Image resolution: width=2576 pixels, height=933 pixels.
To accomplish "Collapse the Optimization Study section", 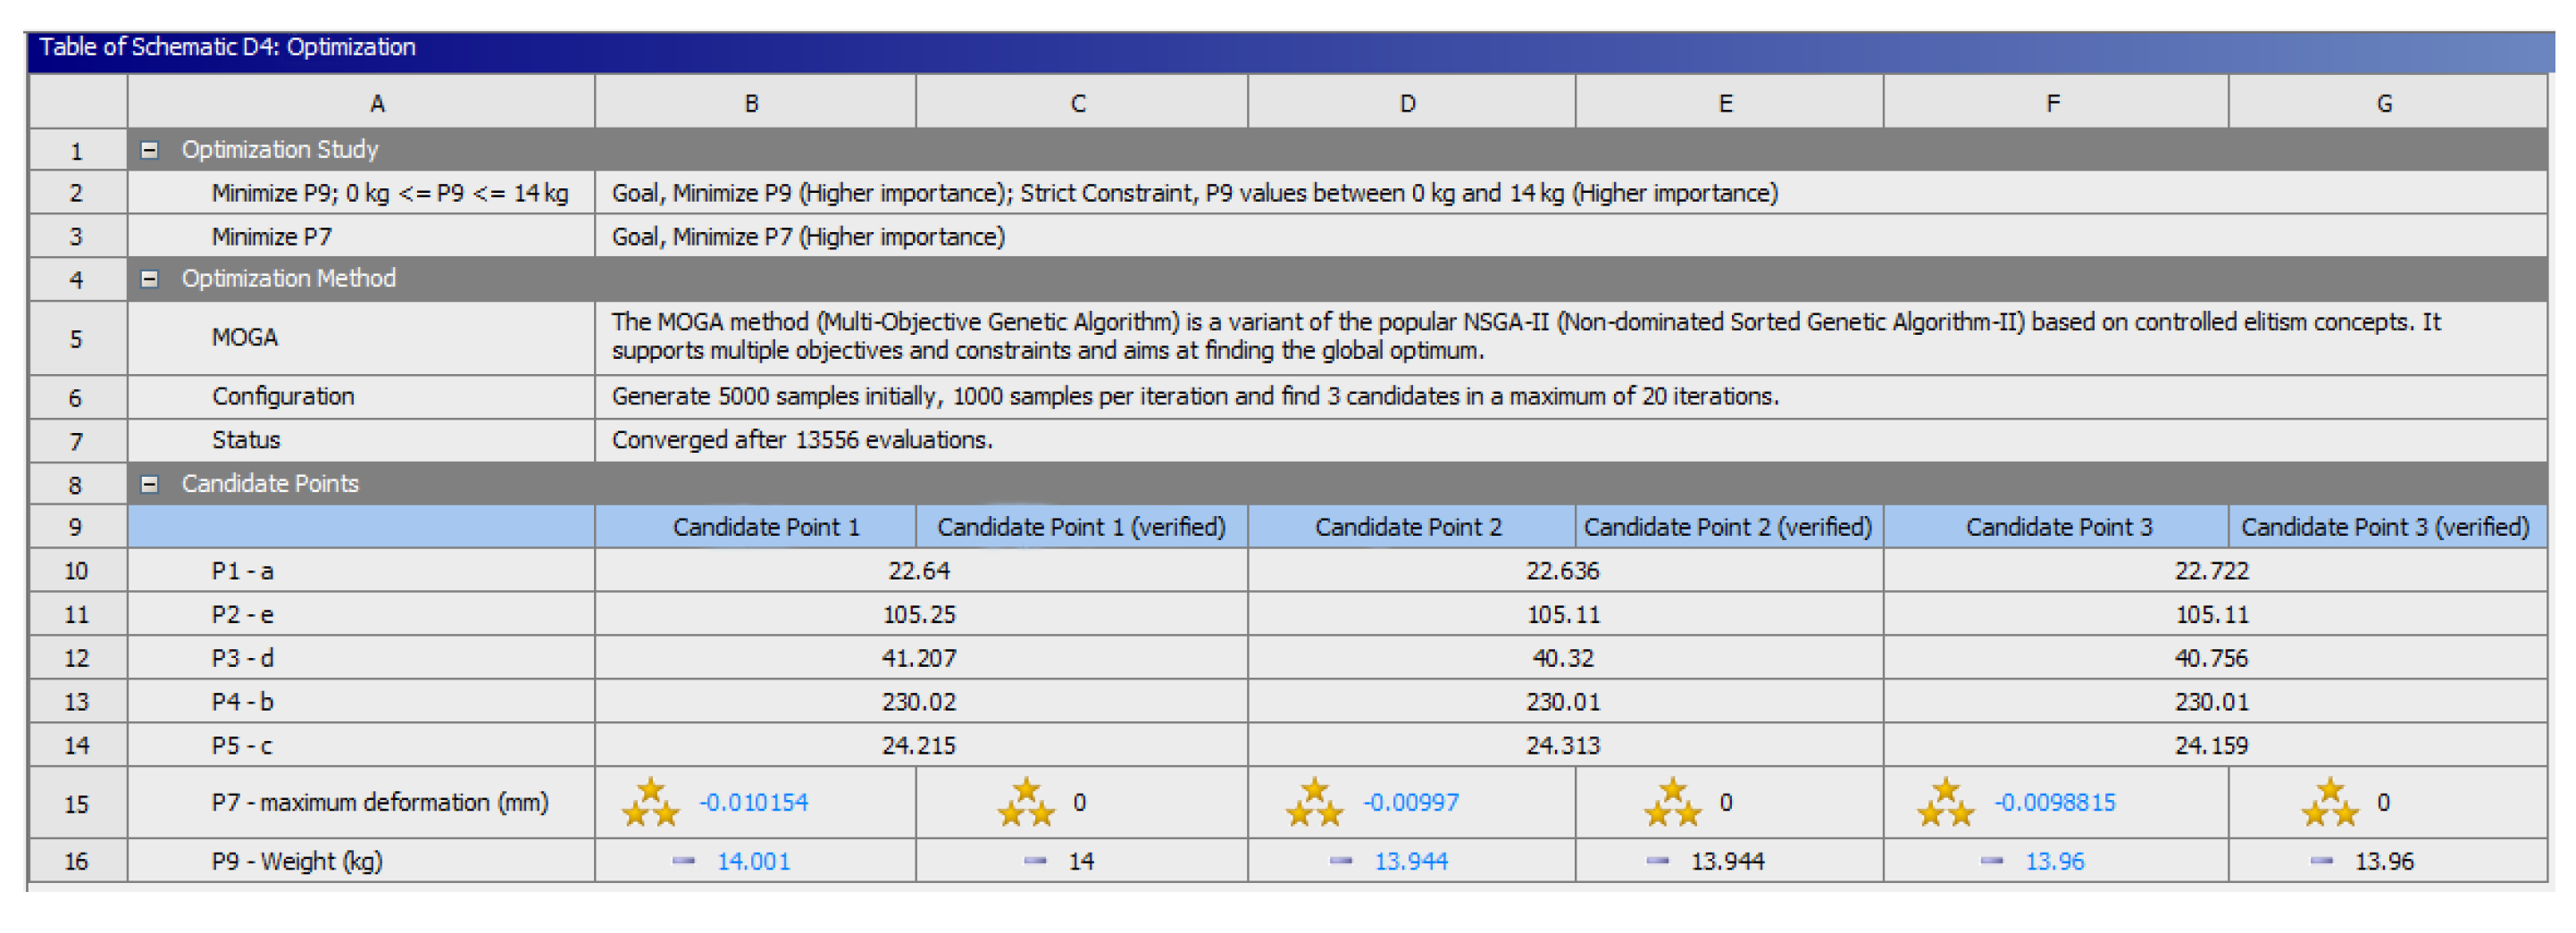I will pos(149,150).
